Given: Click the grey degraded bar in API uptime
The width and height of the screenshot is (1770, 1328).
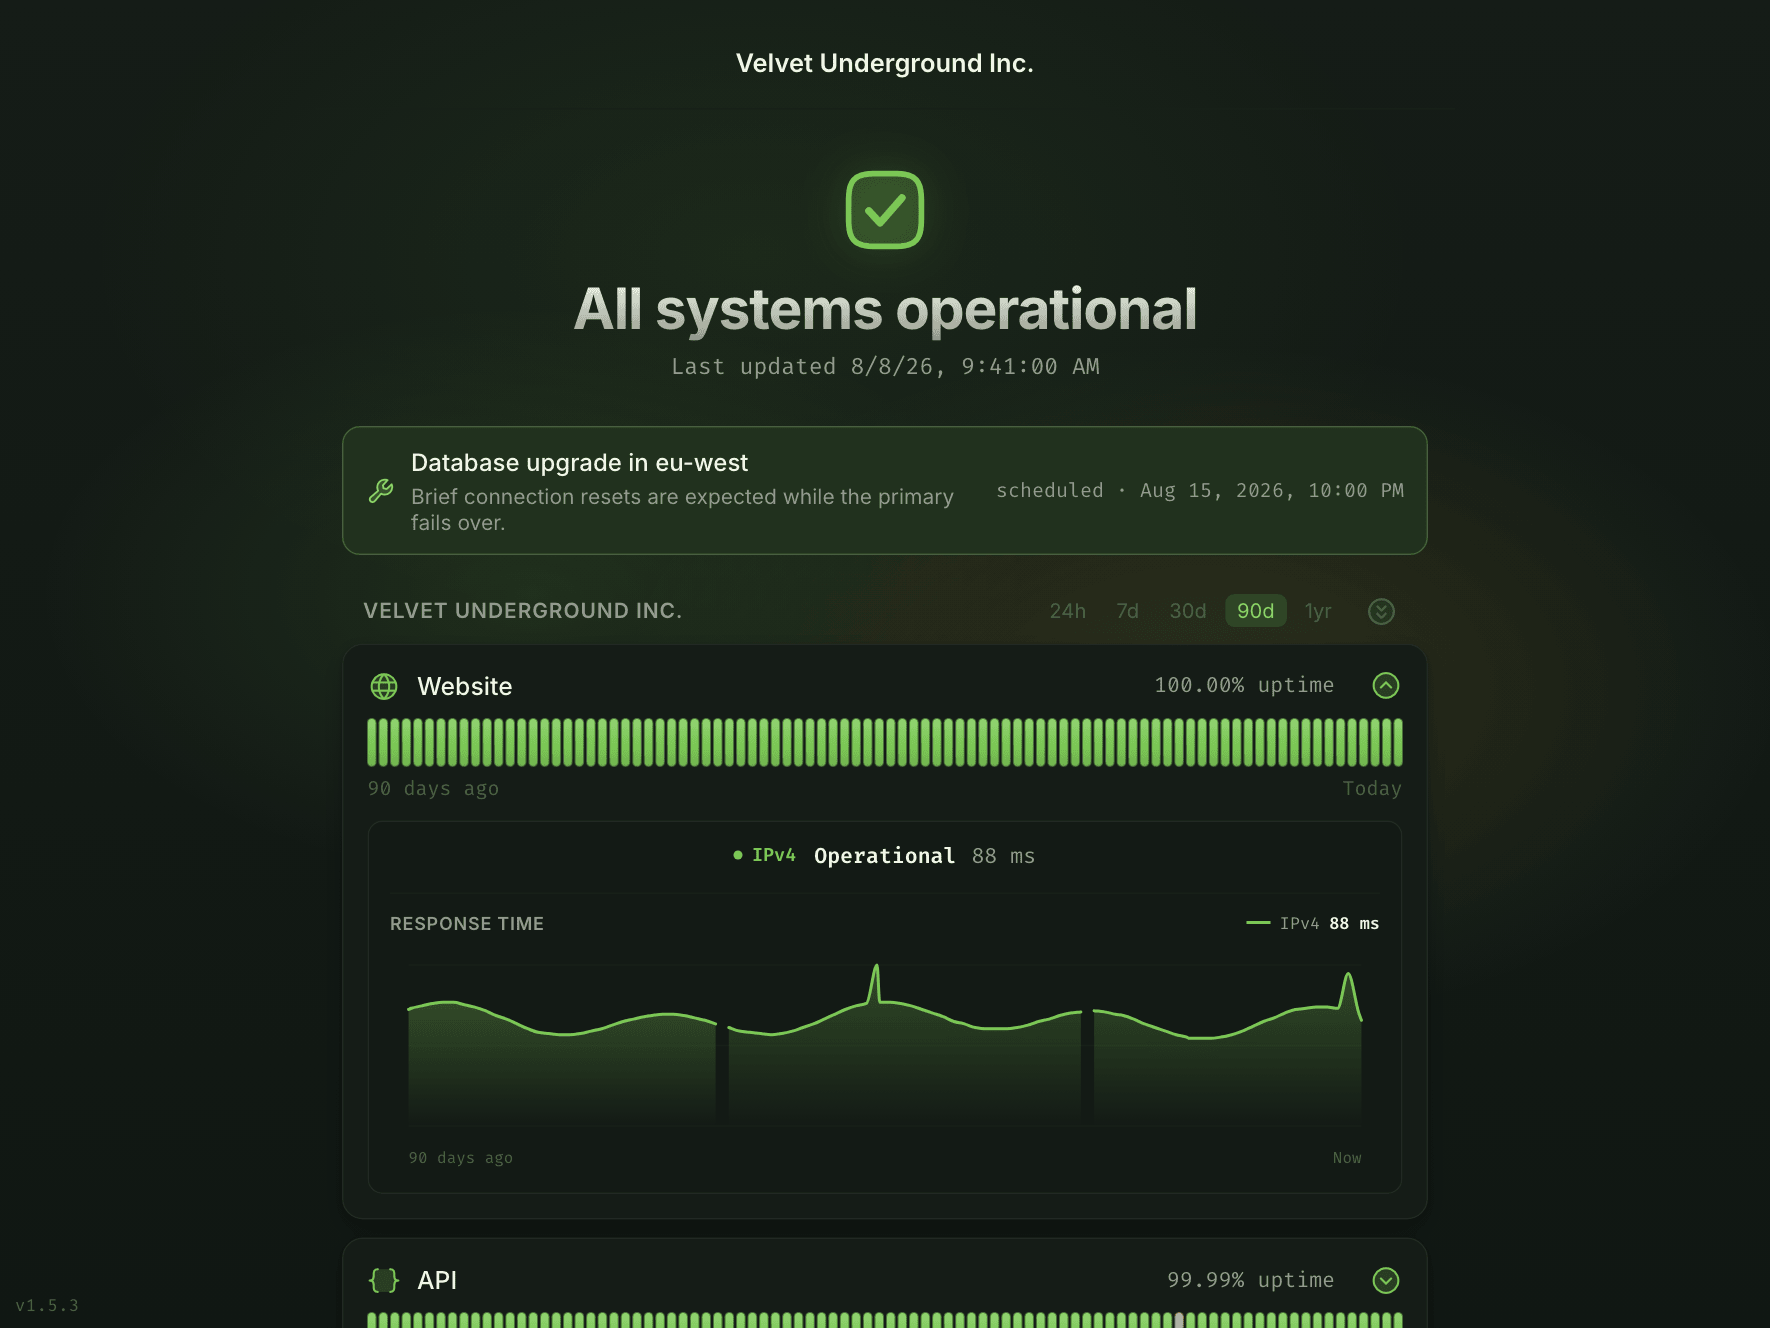Looking at the screenshot, I should [1179, 1321].
